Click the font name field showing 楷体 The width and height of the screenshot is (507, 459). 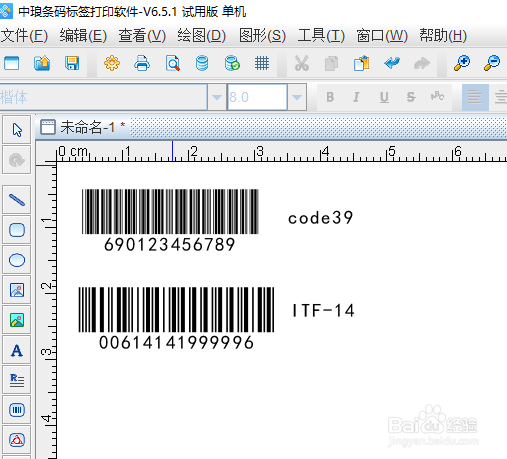[x=103, y=97]
